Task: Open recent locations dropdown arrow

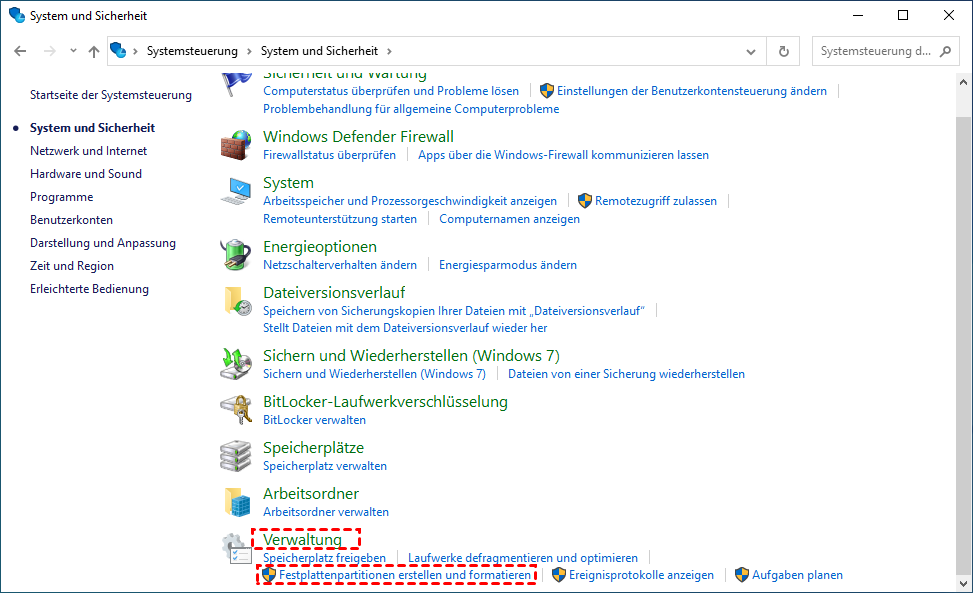Action: coord(73,51)
